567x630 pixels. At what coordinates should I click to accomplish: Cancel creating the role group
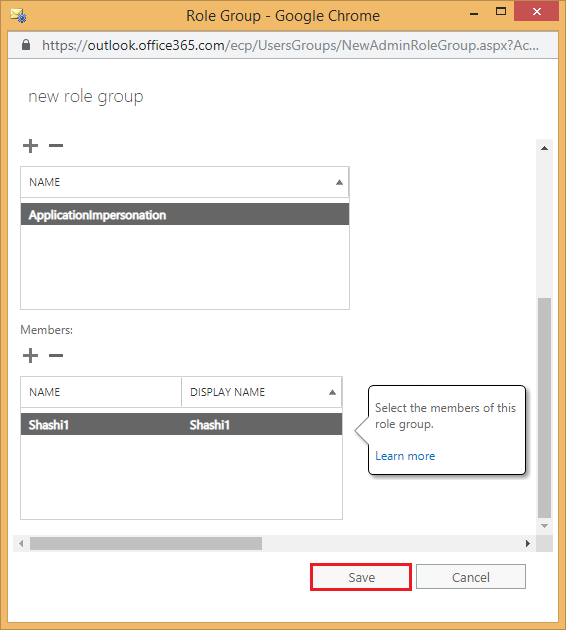pyautogui.click(x=471, y=577)
